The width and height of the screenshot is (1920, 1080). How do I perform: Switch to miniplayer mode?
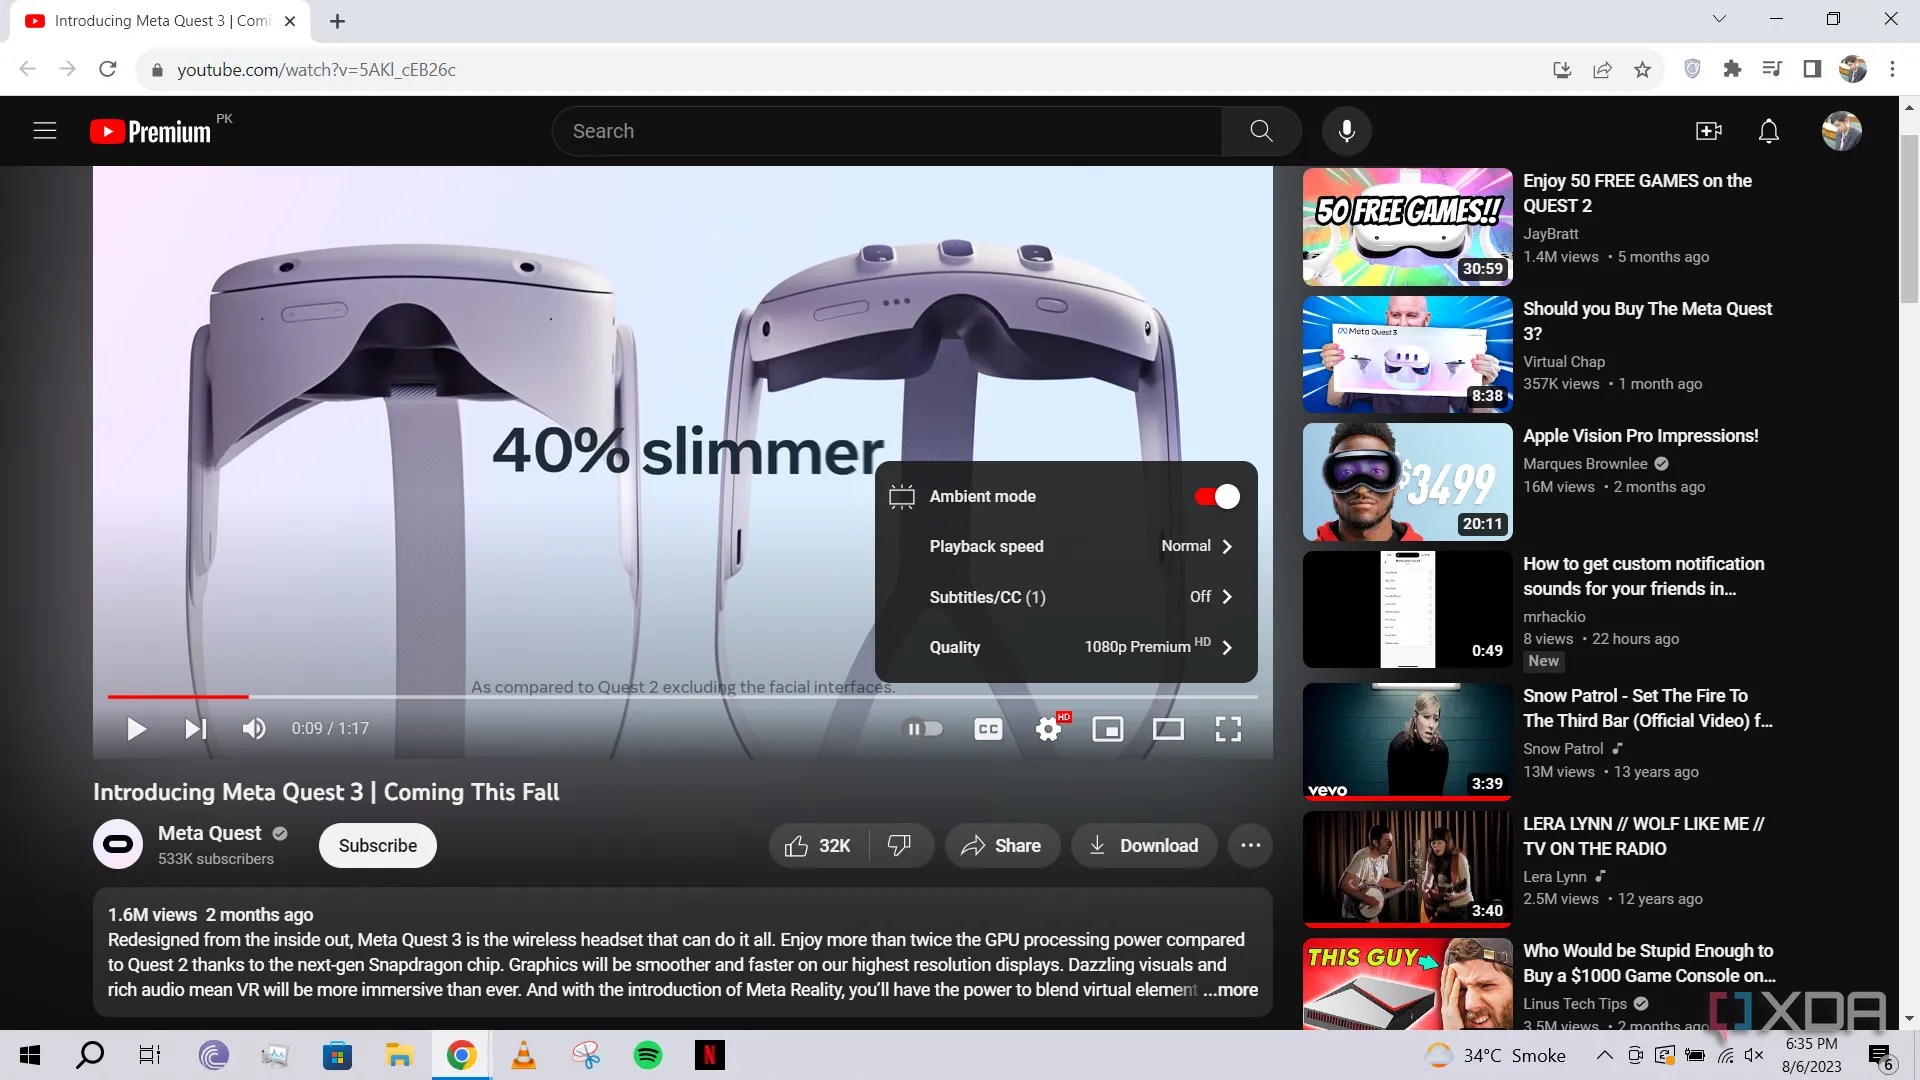[x=1108, y=729]
